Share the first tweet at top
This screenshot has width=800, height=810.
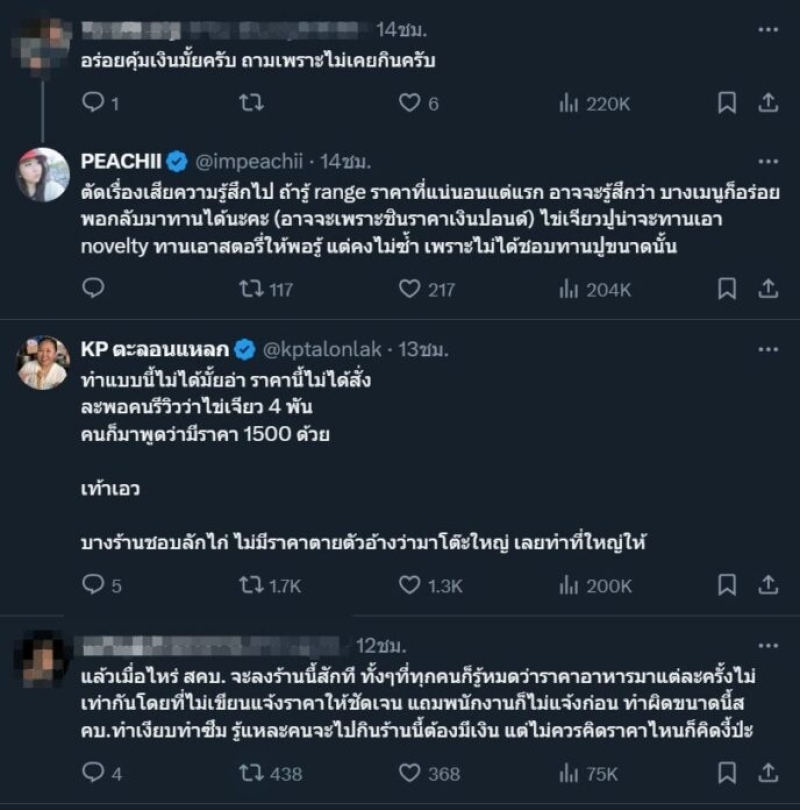(768, 103)
